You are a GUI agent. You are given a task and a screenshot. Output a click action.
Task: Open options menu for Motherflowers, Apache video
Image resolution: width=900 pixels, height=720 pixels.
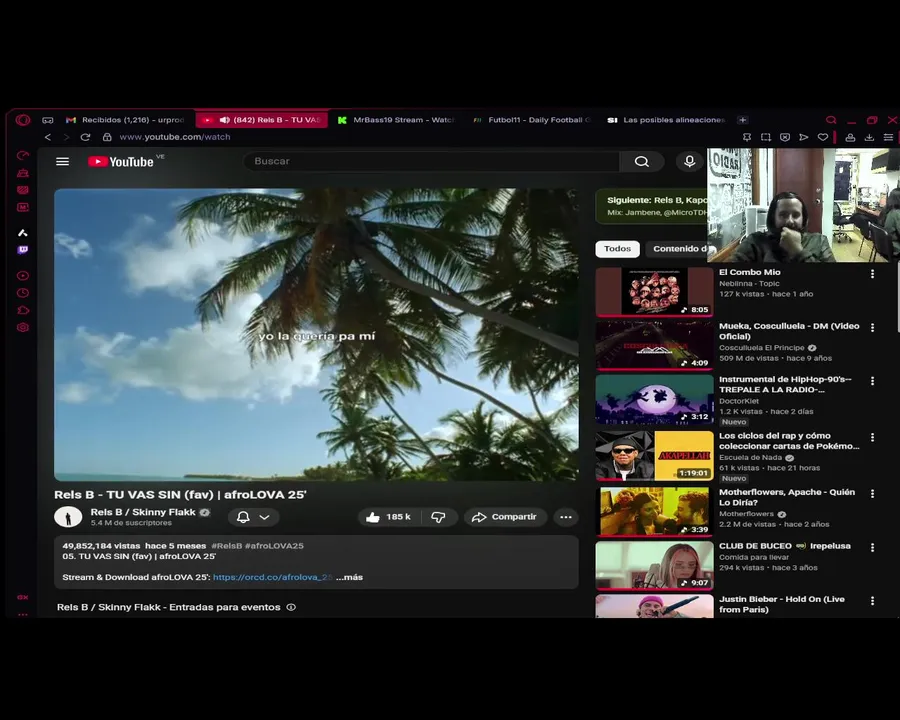[872, 493]
